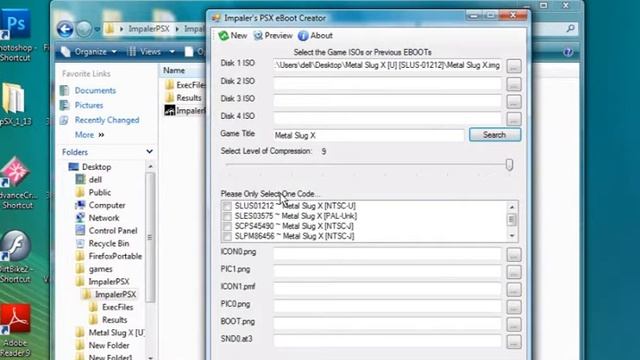Viewport: 640px width, 360px height.
Task: Open Results folder in file list
Action: point(184,98)
